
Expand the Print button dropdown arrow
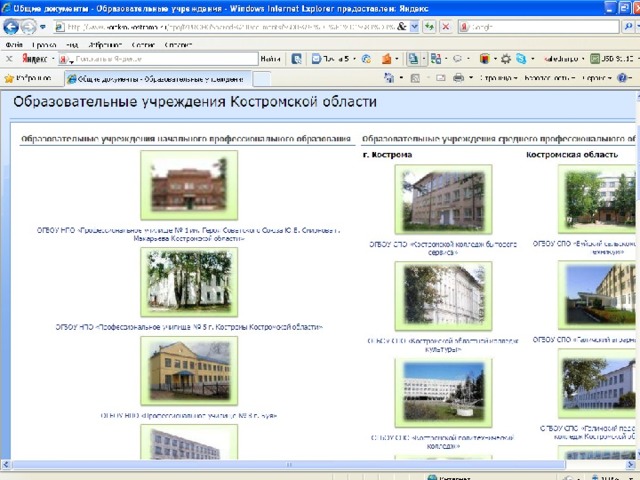click(471, 78)
